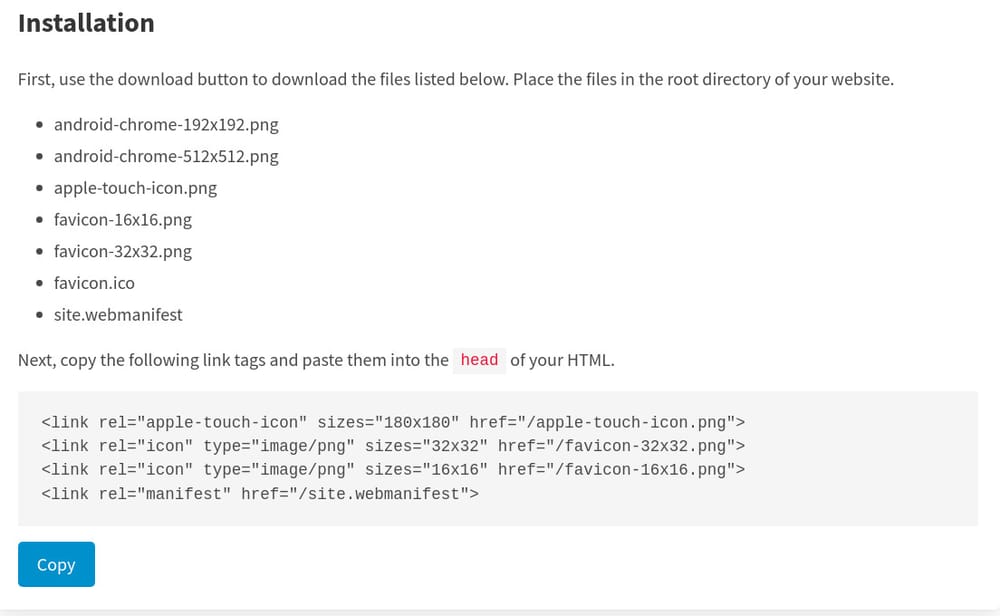Screen dimensions: 1000x616
Task: Click the rel="manifest" link tag code line
Action: coord(260,493)
